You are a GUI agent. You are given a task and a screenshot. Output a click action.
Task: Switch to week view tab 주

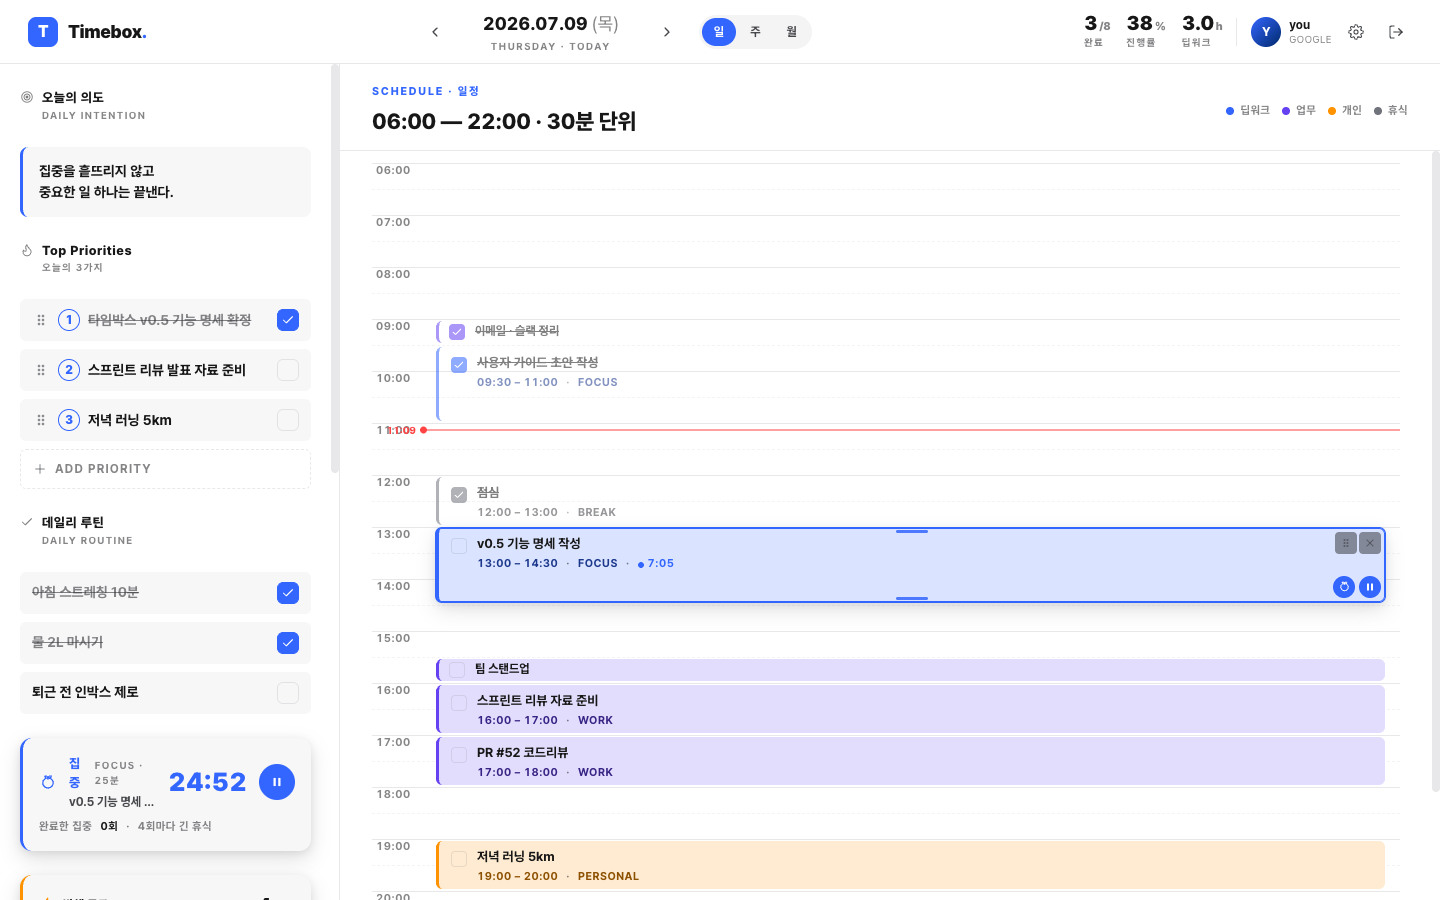[755, 32]
